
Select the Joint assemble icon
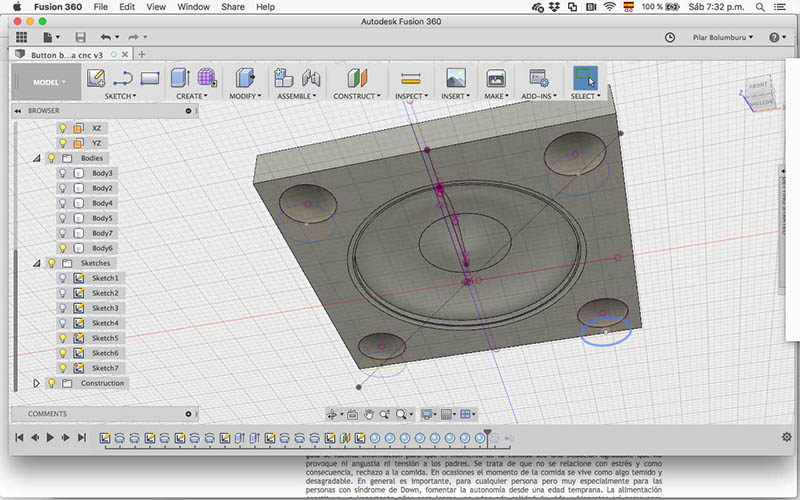coord(311,78)
